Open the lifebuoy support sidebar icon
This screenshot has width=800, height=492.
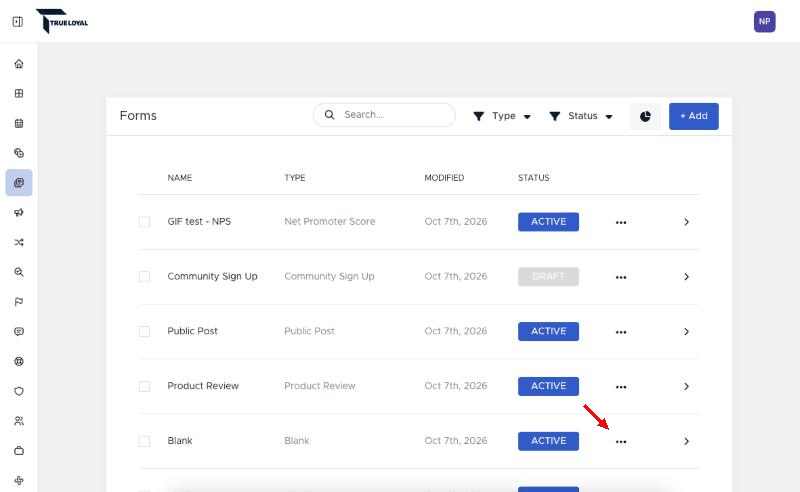pos(19,361)
